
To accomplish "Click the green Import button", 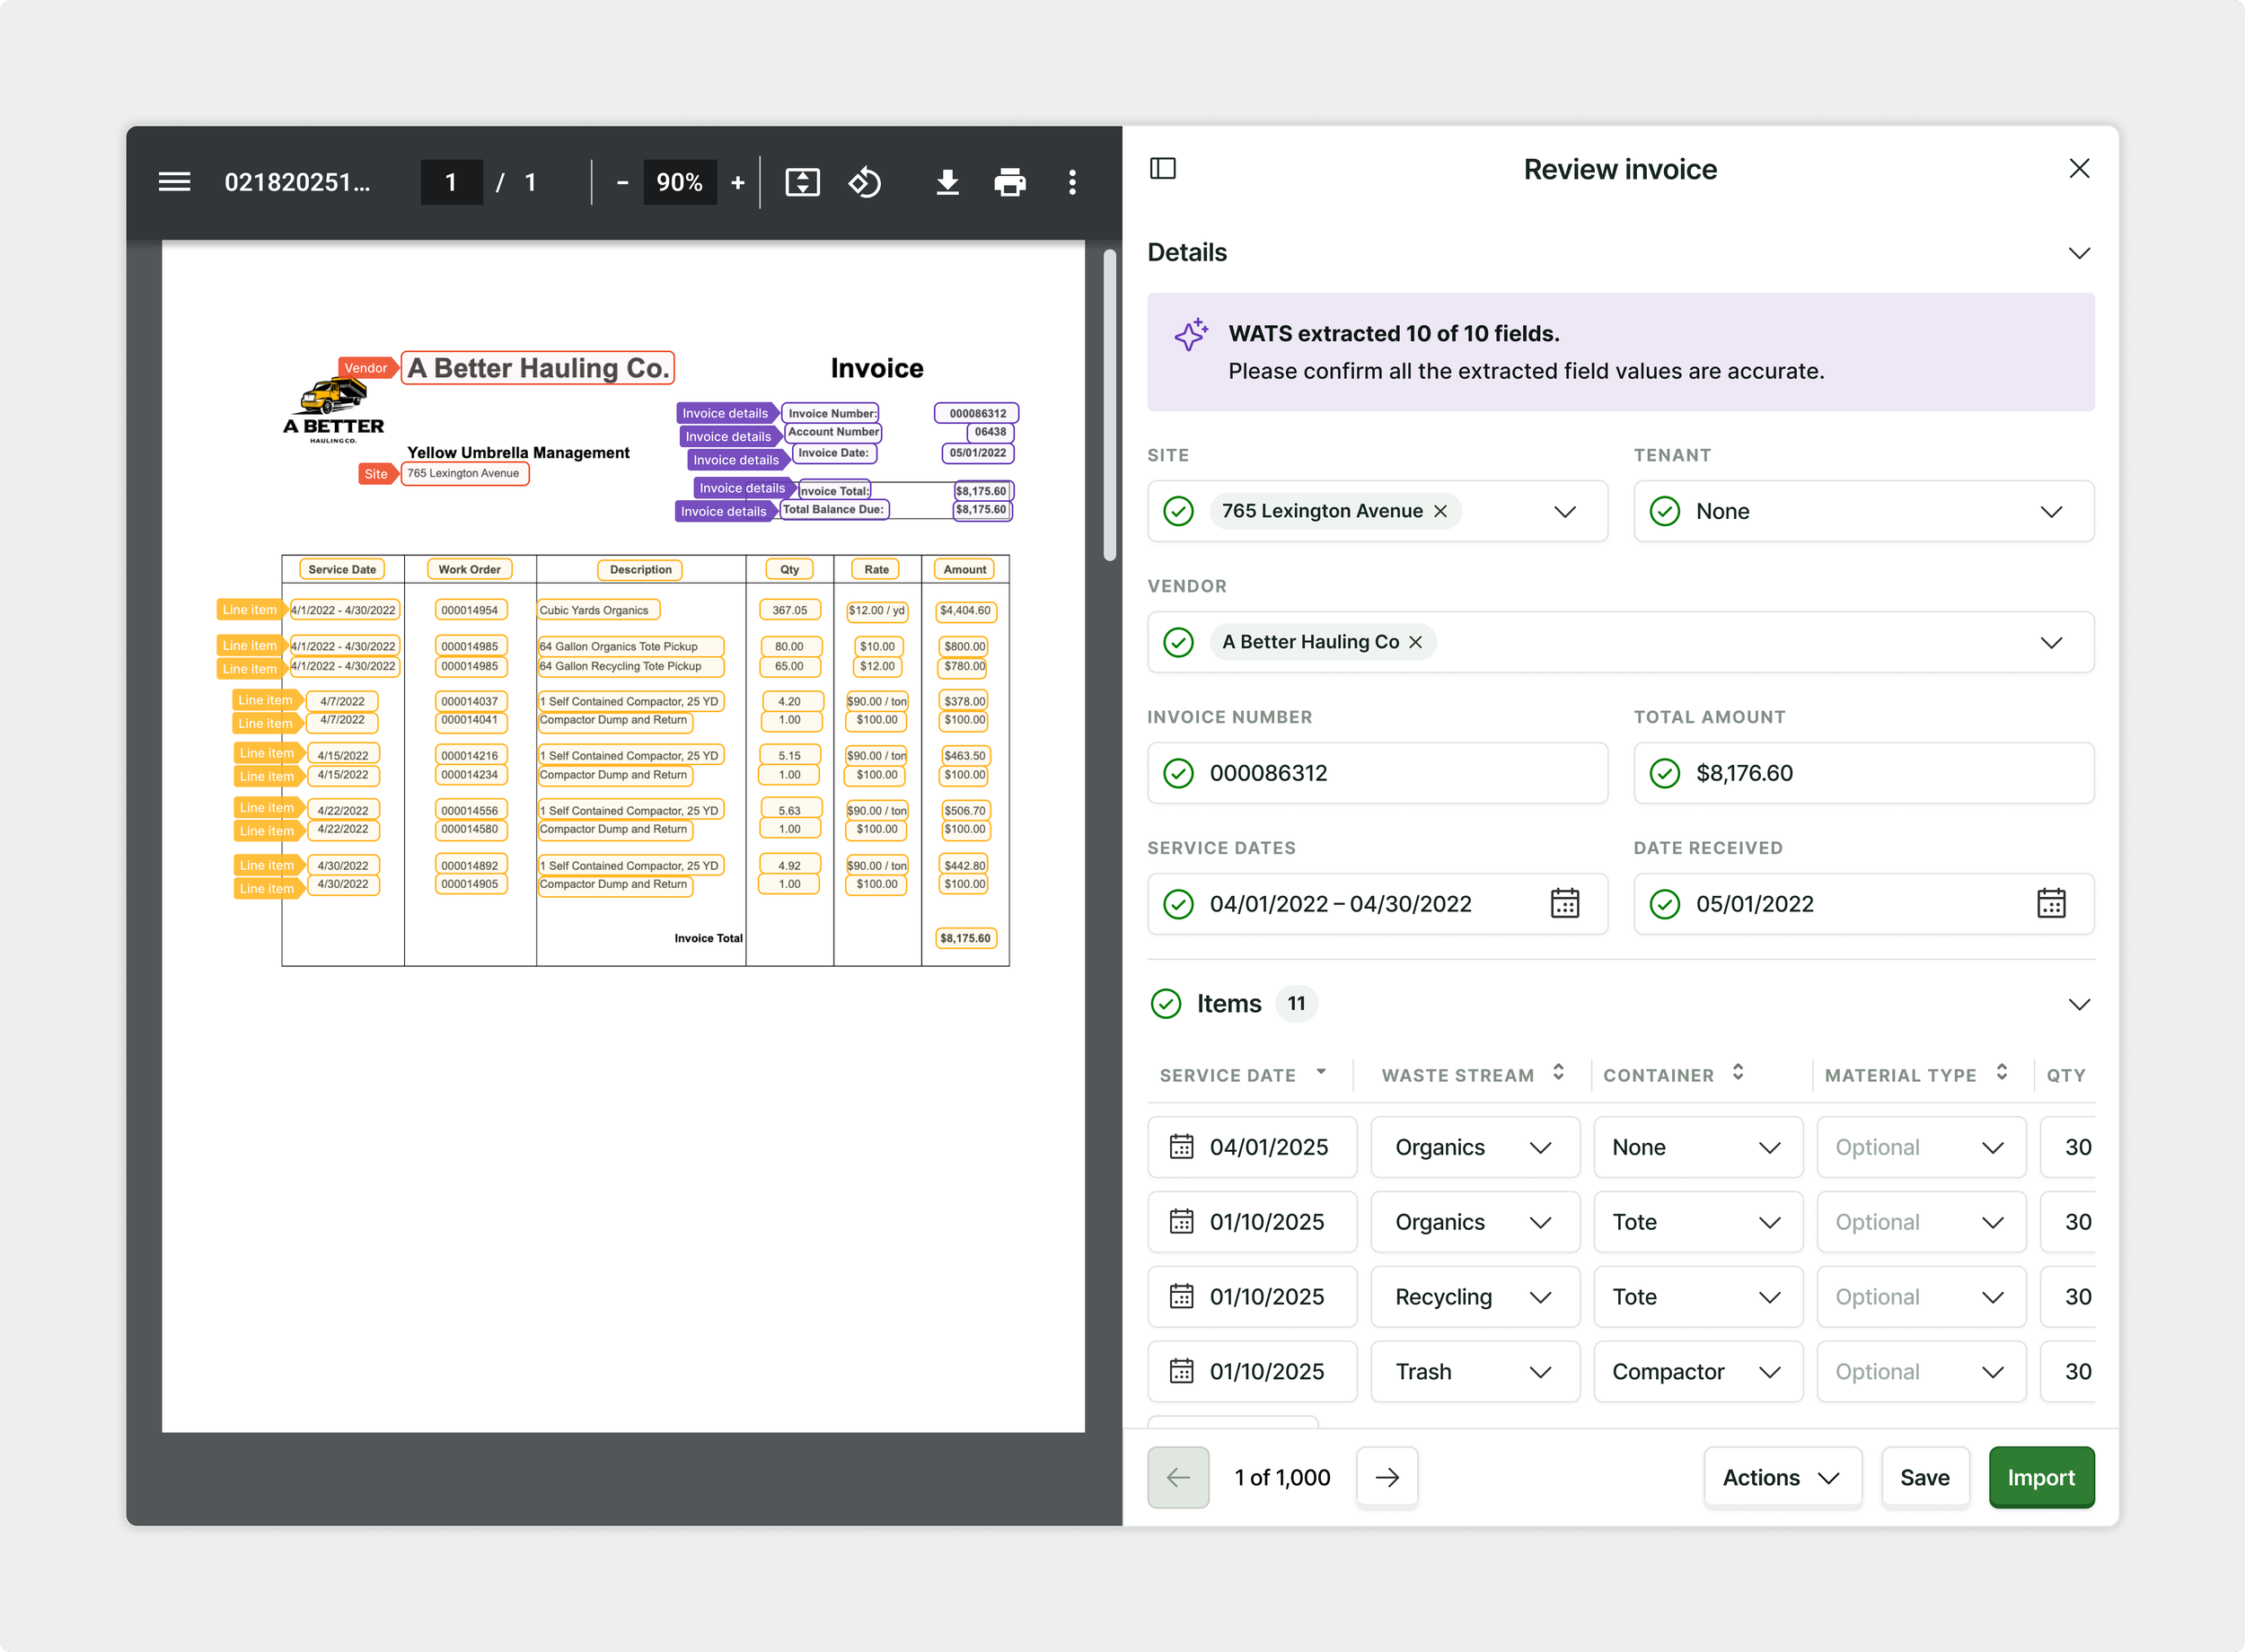I will pos(2040,1477).
